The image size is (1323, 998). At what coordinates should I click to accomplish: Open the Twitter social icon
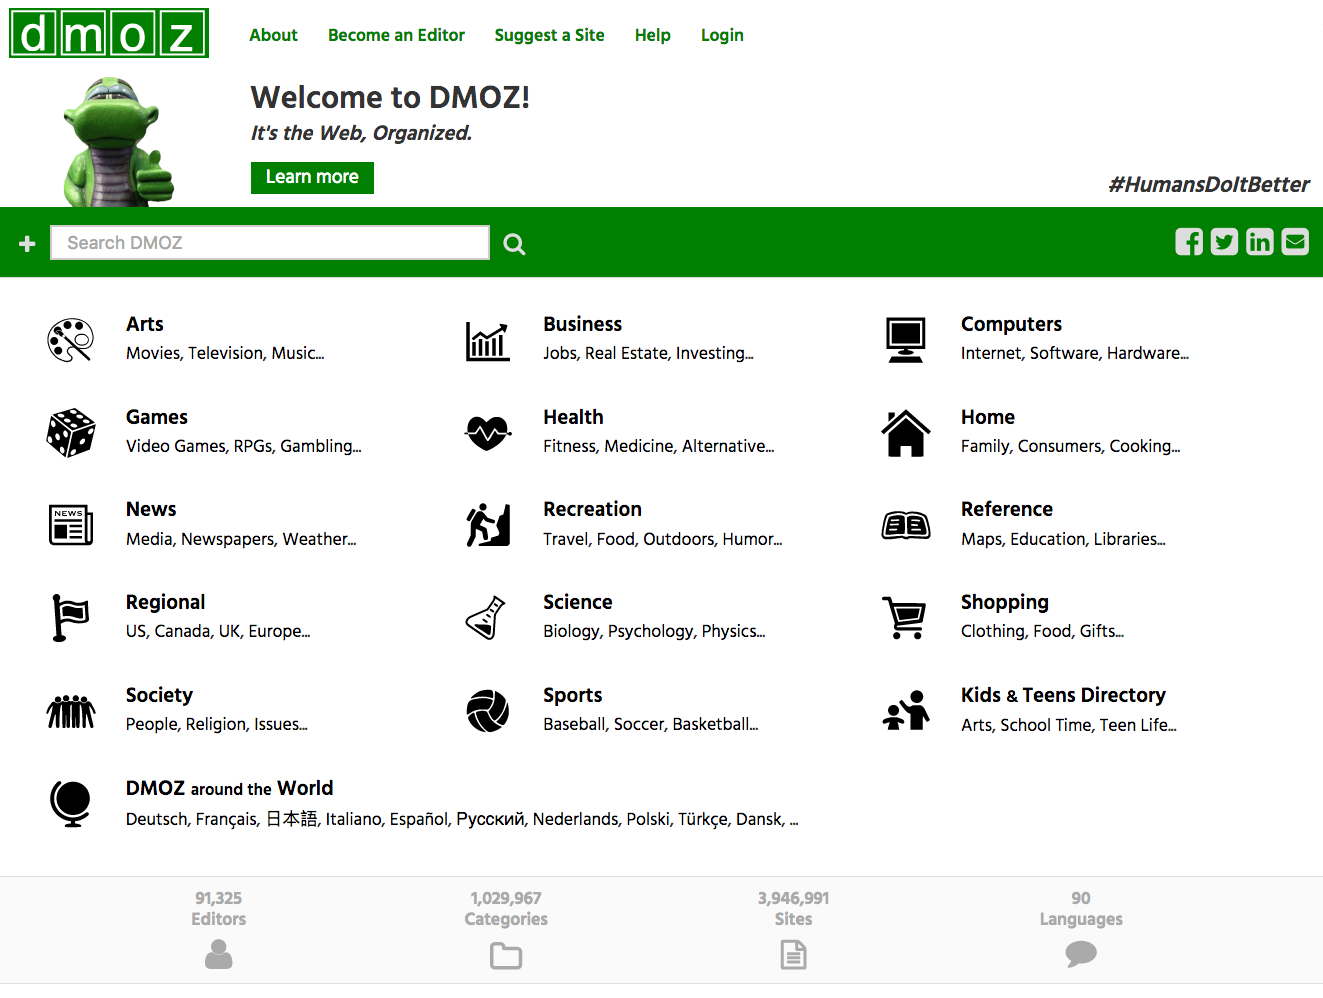(1224, 242)
